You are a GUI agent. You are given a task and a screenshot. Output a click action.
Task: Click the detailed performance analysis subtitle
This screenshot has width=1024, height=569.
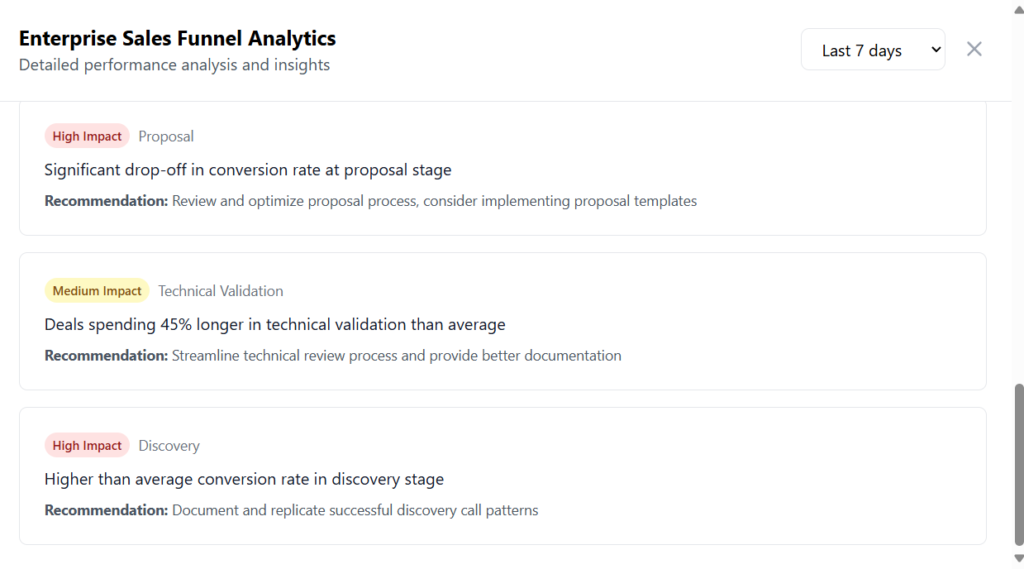tap(174, 65)
